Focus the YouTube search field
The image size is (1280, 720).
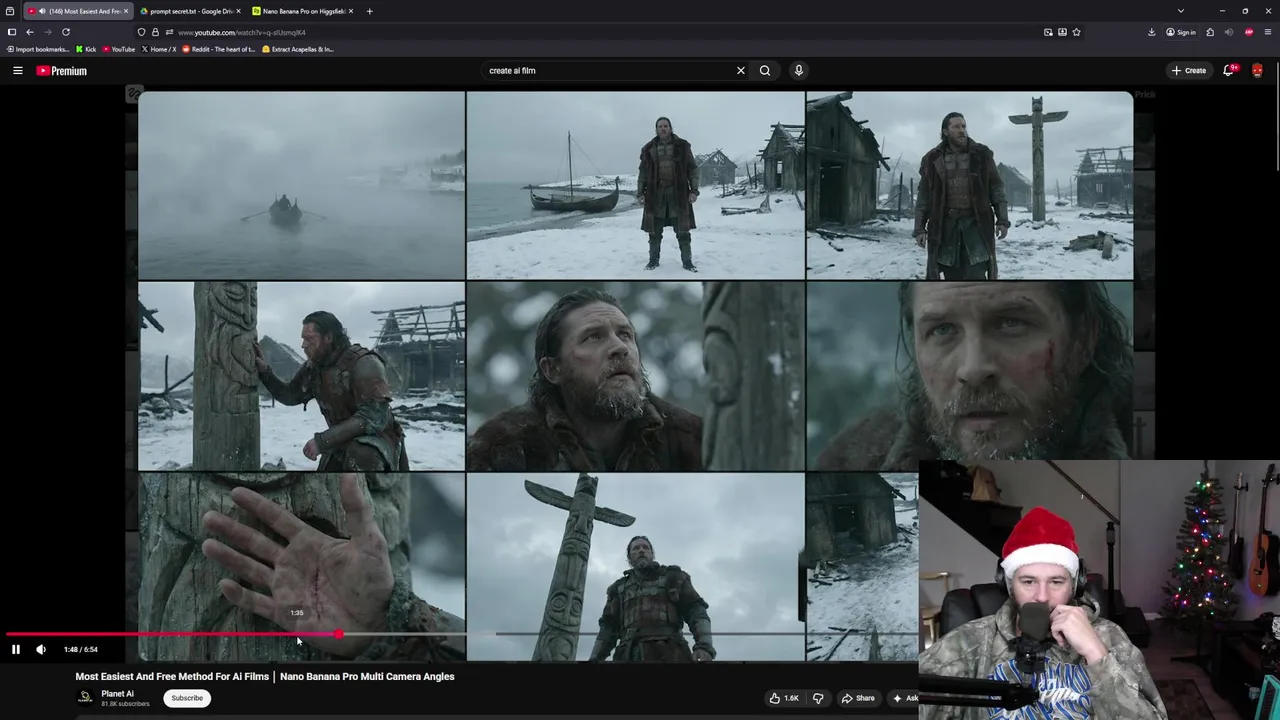pos(607,71)
